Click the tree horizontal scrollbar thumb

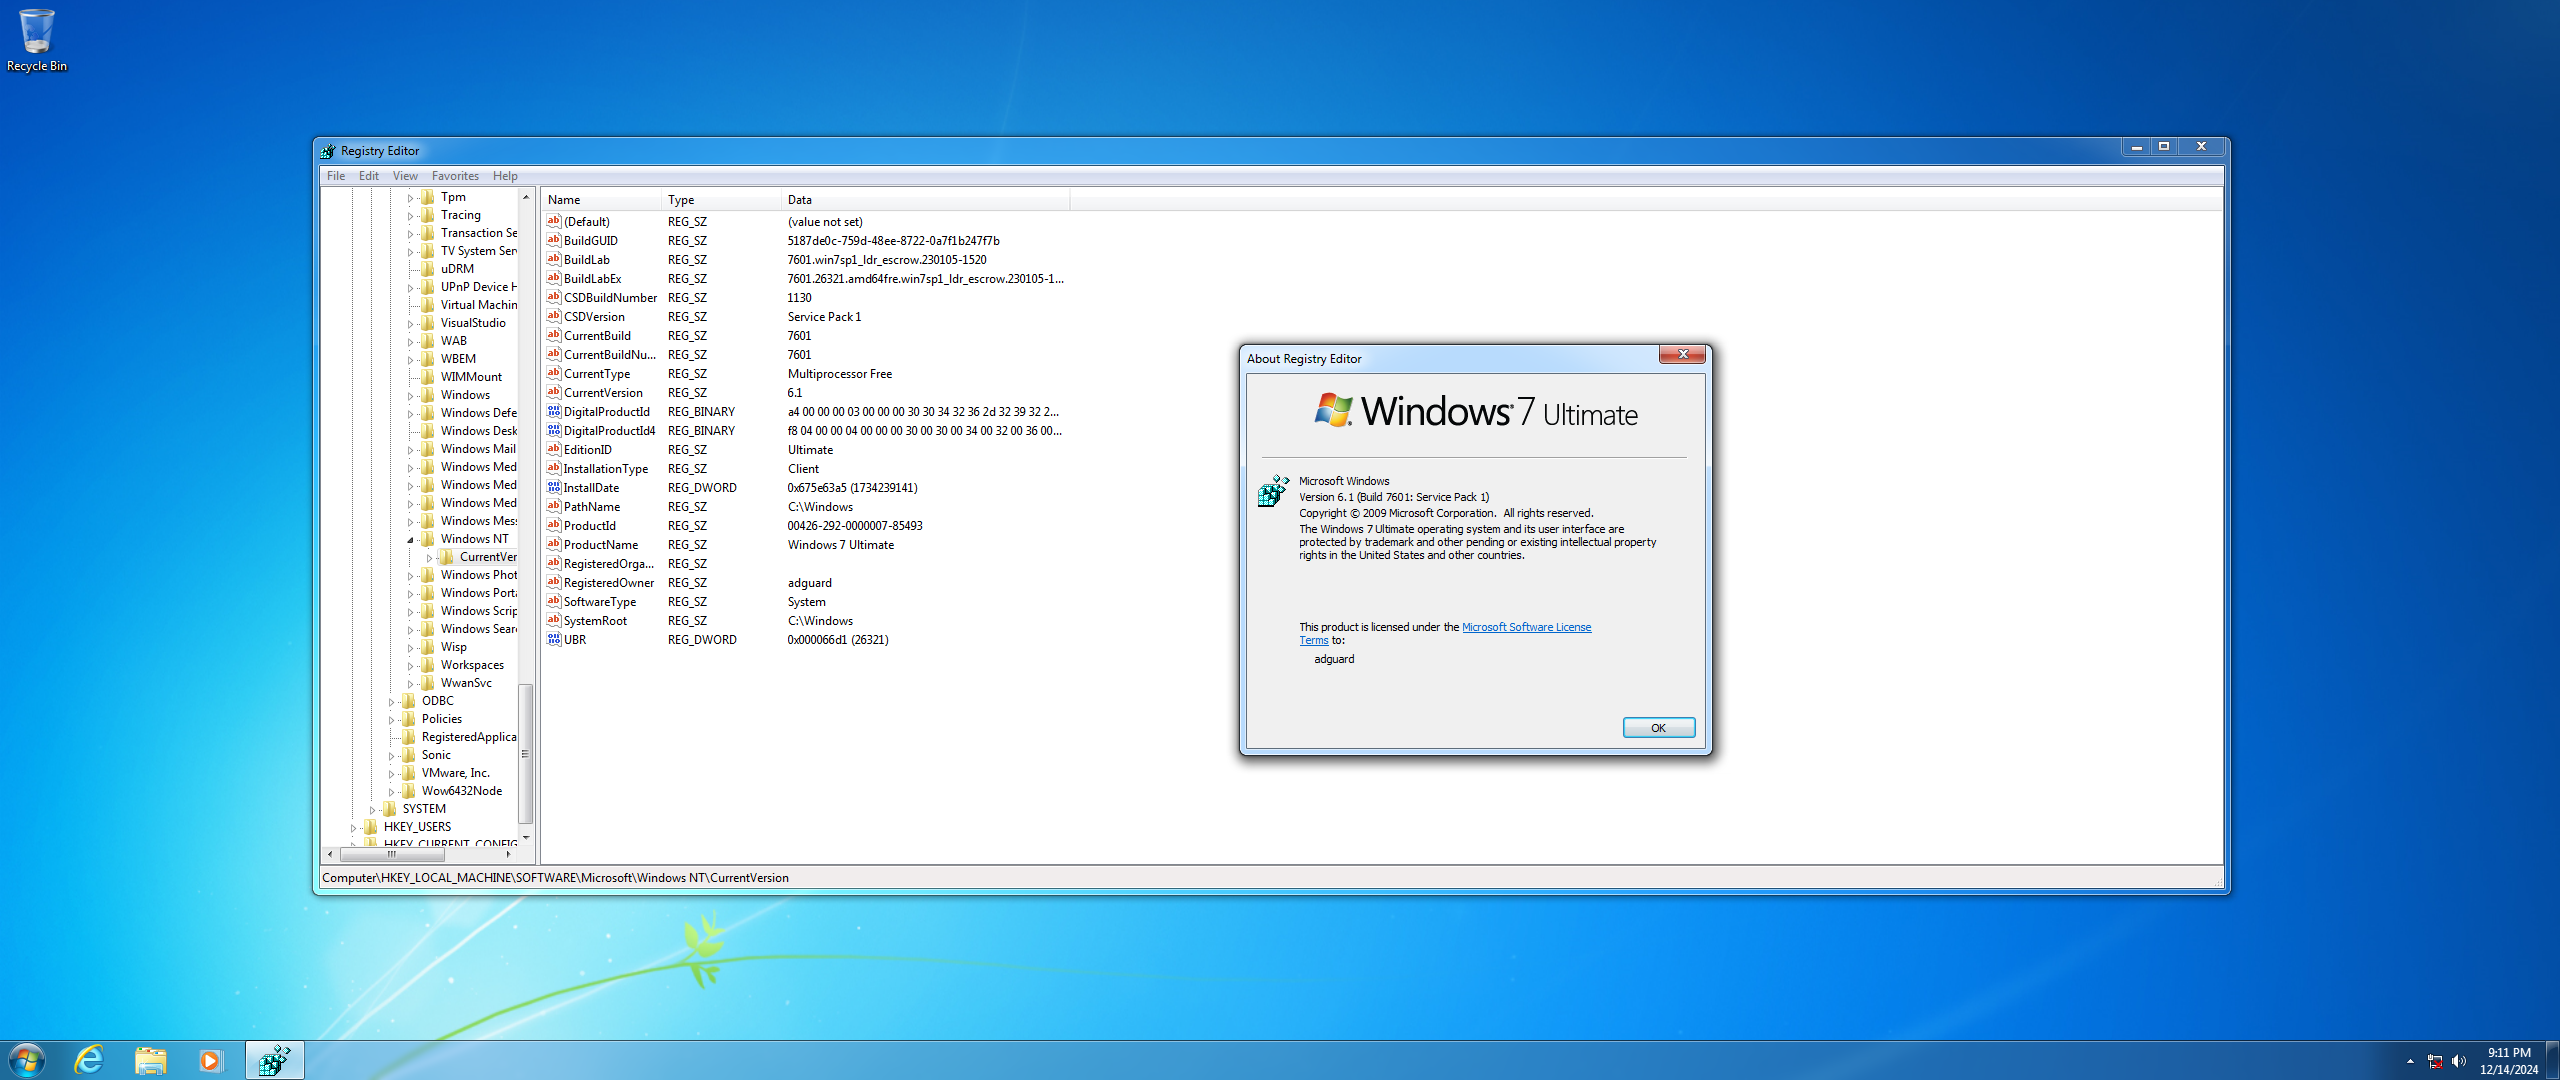point(392,854)
